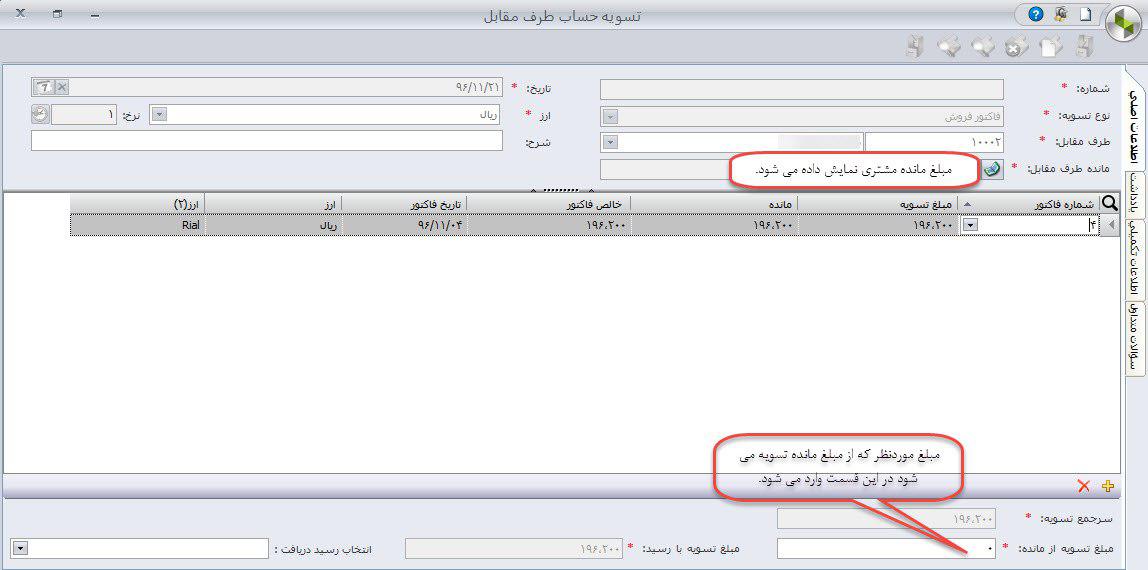Select the مبلغ تسویه cell 196,200 in row
This screenshot has width=1148, height=570.
pyautogui.click(x=878, y=225)
